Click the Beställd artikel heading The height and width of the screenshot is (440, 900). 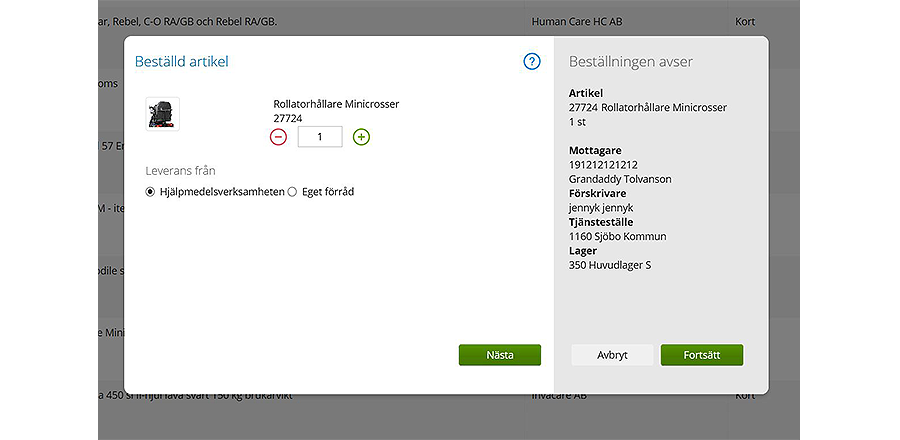coord(181,61)
